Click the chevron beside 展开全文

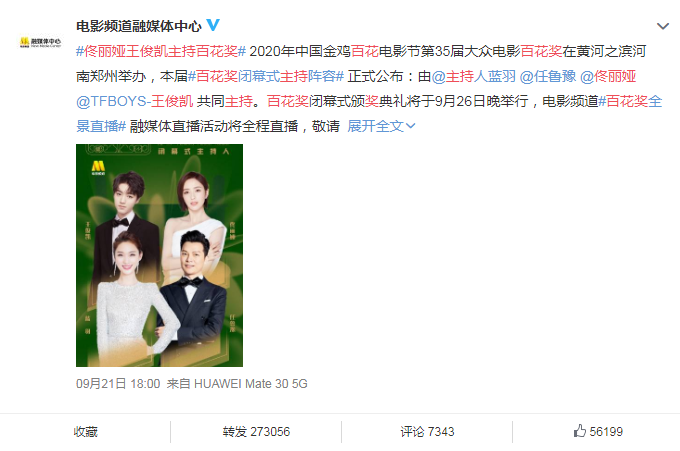(x=410, y=126)
